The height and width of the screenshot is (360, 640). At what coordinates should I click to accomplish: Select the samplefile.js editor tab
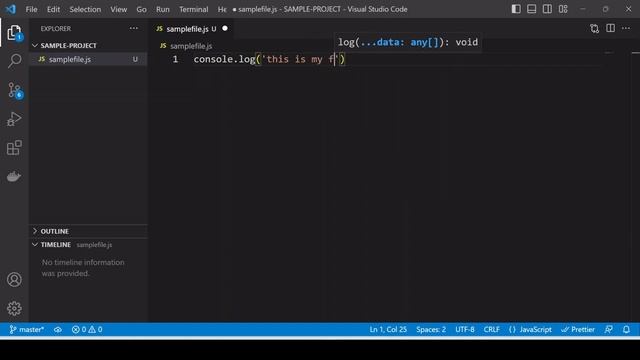(191, 29)
